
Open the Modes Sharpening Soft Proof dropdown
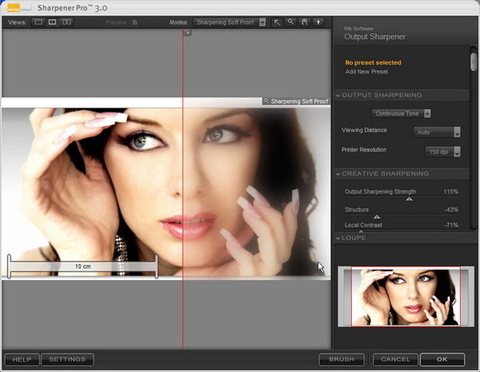[230, 22]
